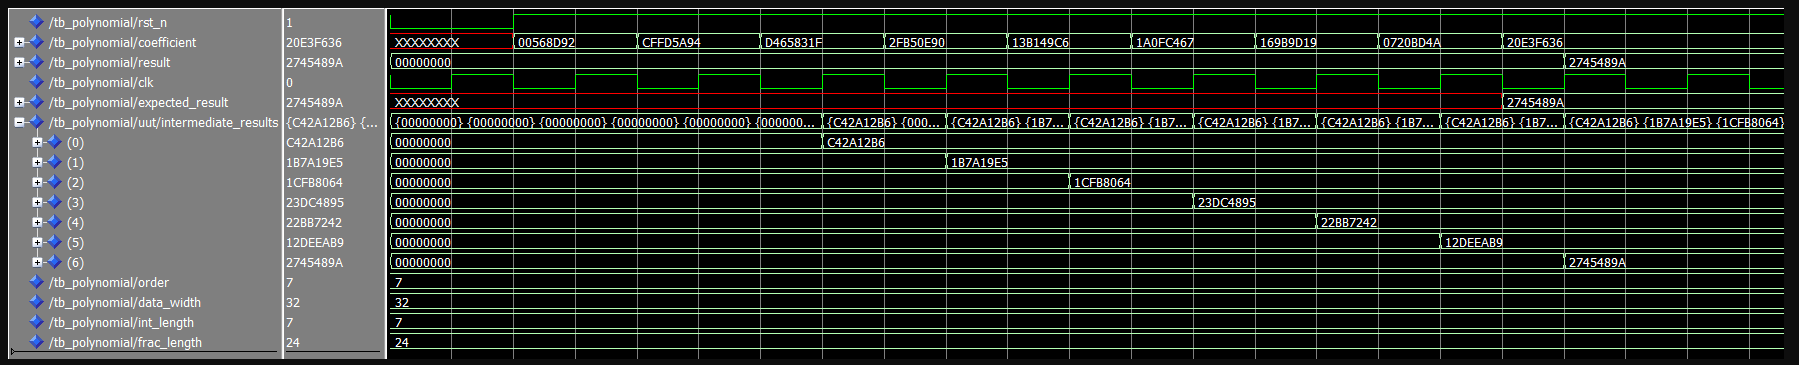1799x365 pixels.
Task: Expand the coefficient signal bus
Action: point(19,42)
